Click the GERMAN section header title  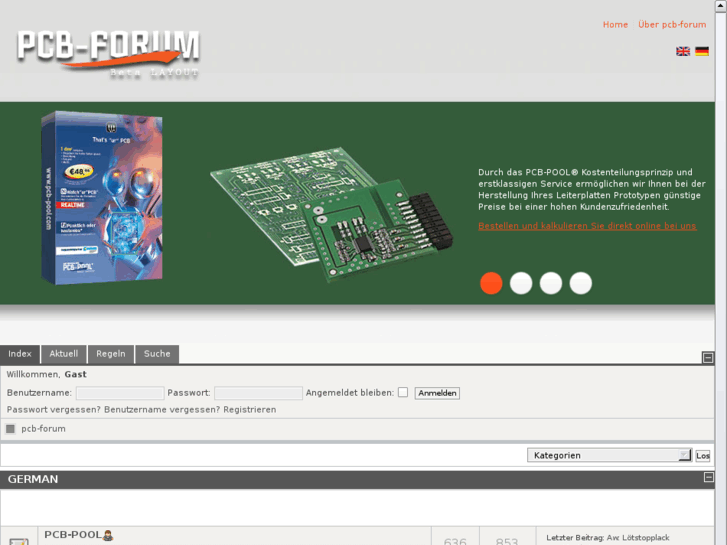point(33,479)
